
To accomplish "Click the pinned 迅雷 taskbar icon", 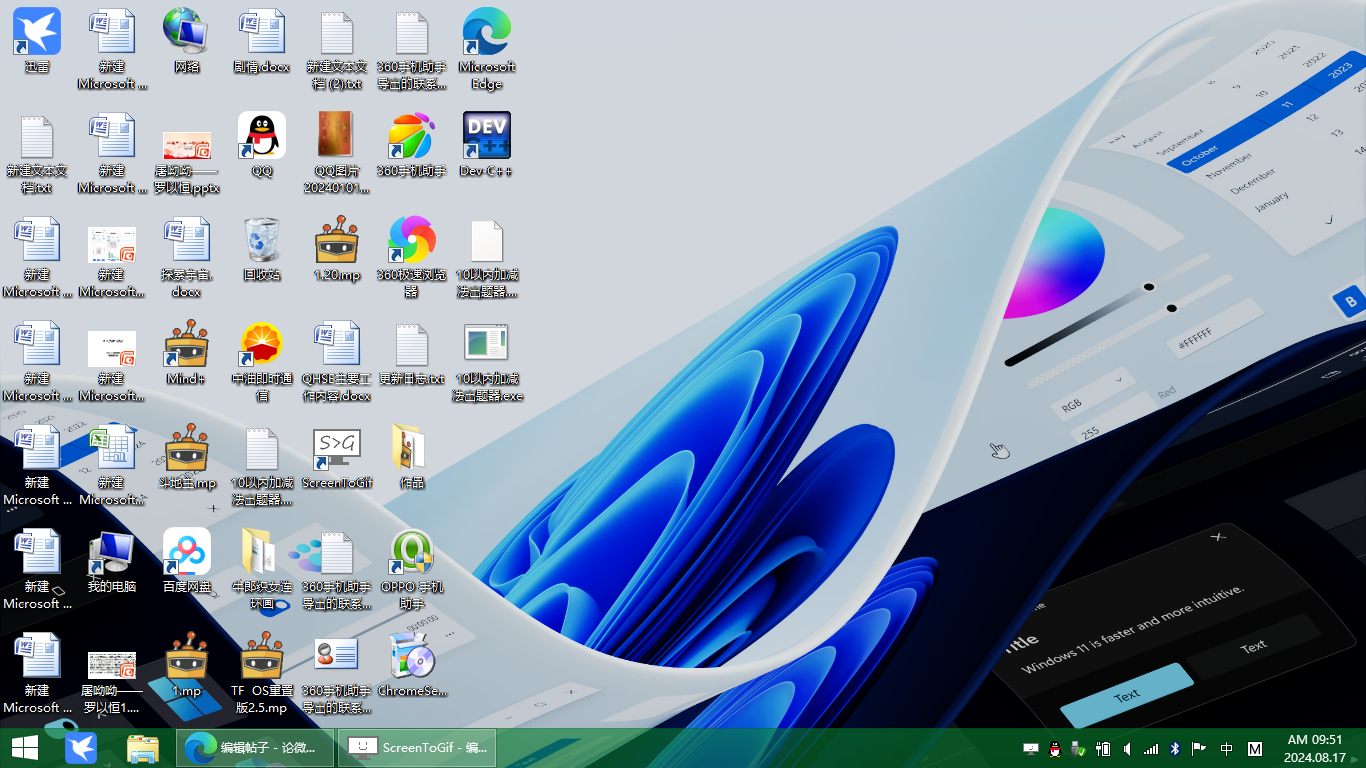I will 81,747.
